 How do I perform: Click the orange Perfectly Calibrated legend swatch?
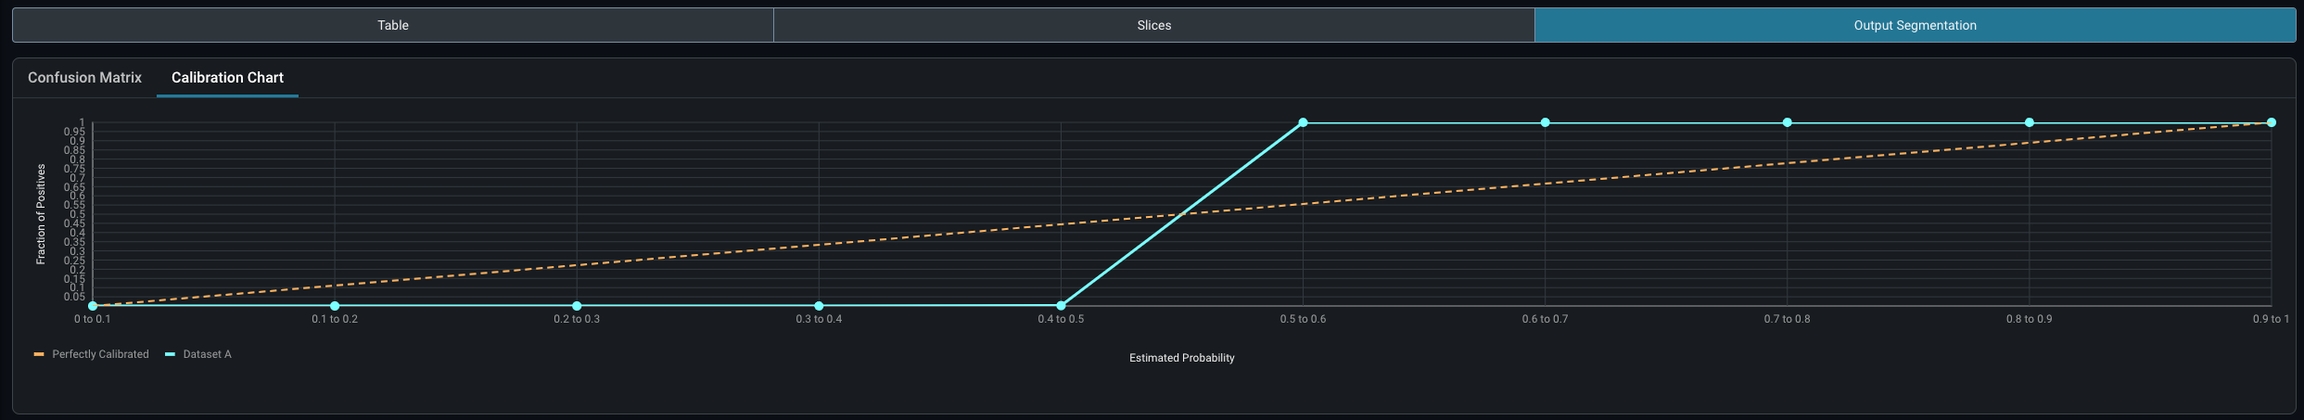pos(39,355)
